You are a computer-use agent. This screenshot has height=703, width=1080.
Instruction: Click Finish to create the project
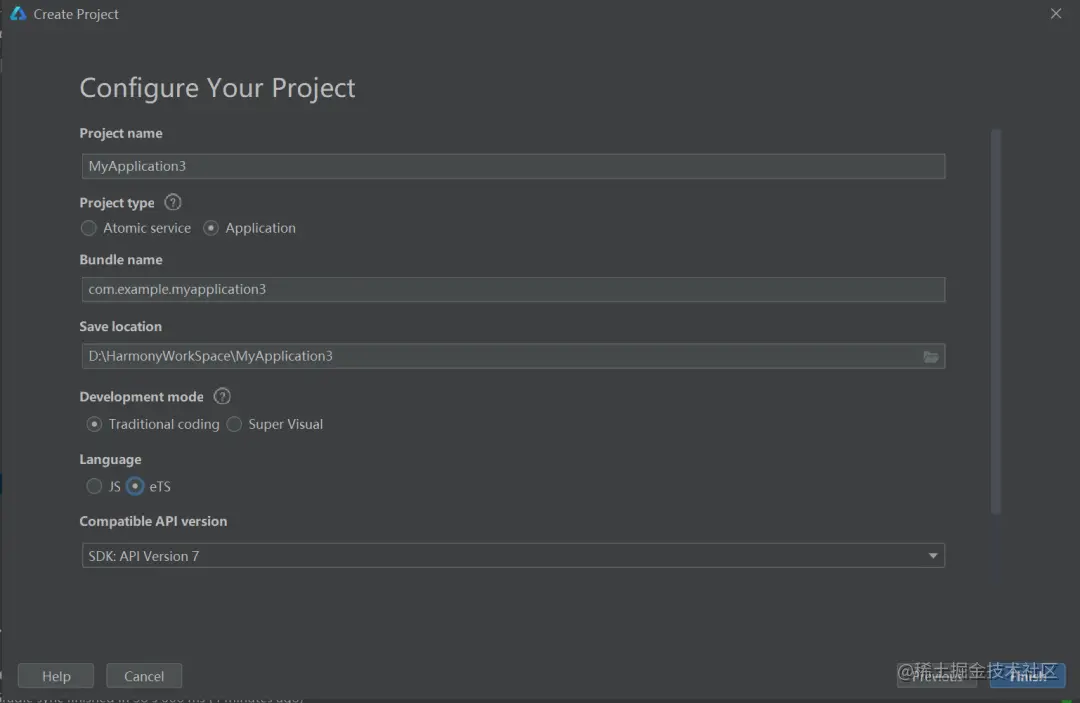coord(1028,676)
